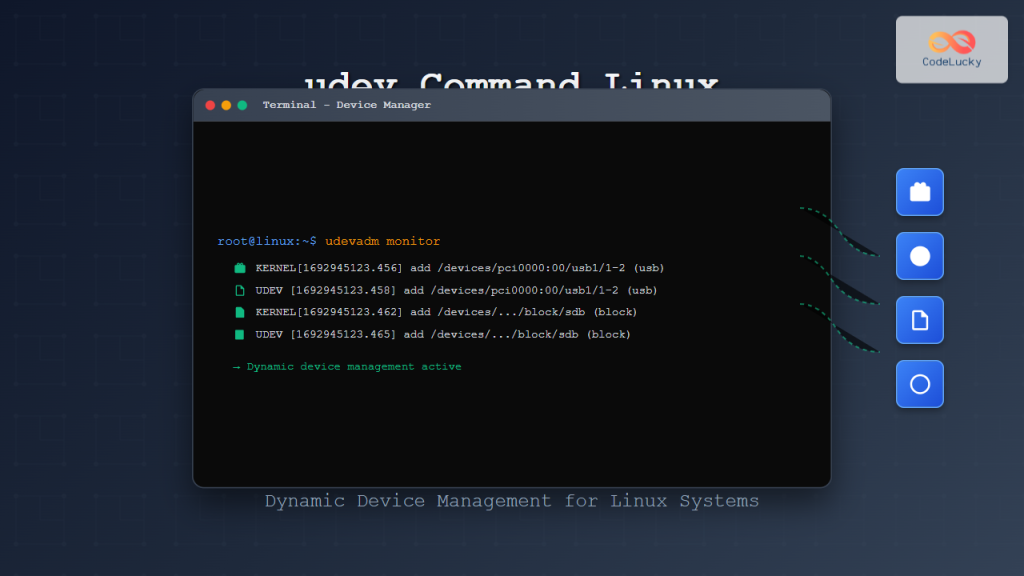1024x576 pixels.
Task: Select the square disk icon beside UDEV sdb event
Action: [x=237, y=334]
